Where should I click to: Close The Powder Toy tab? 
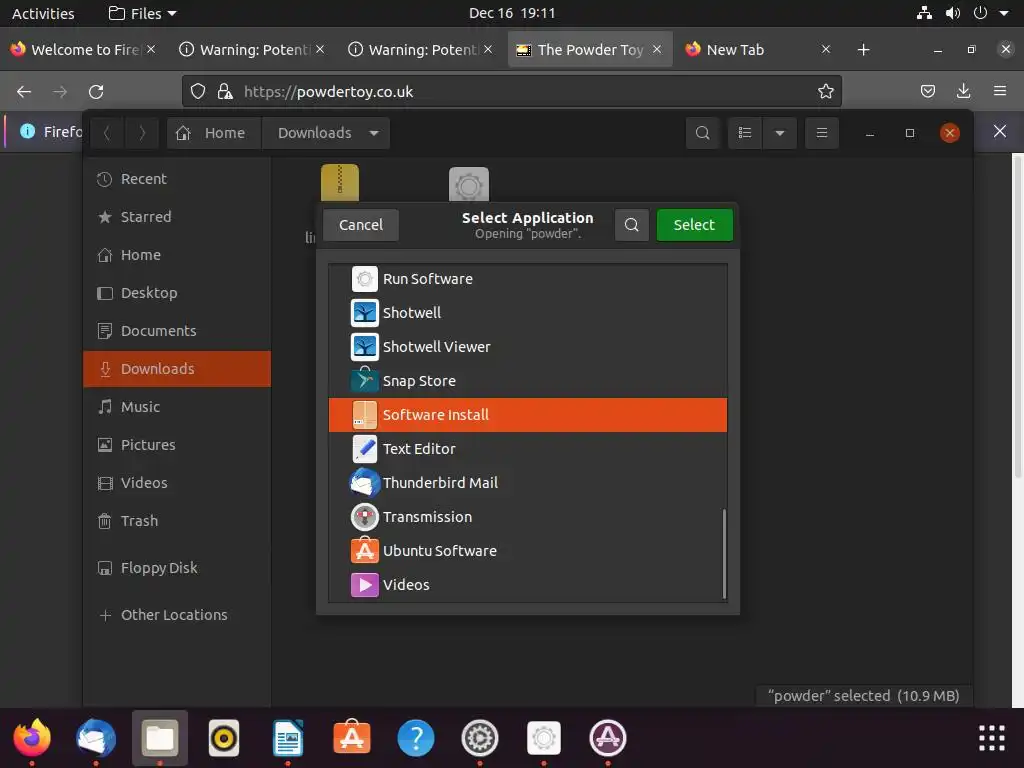pyautogui.click(x=657, y=49)
